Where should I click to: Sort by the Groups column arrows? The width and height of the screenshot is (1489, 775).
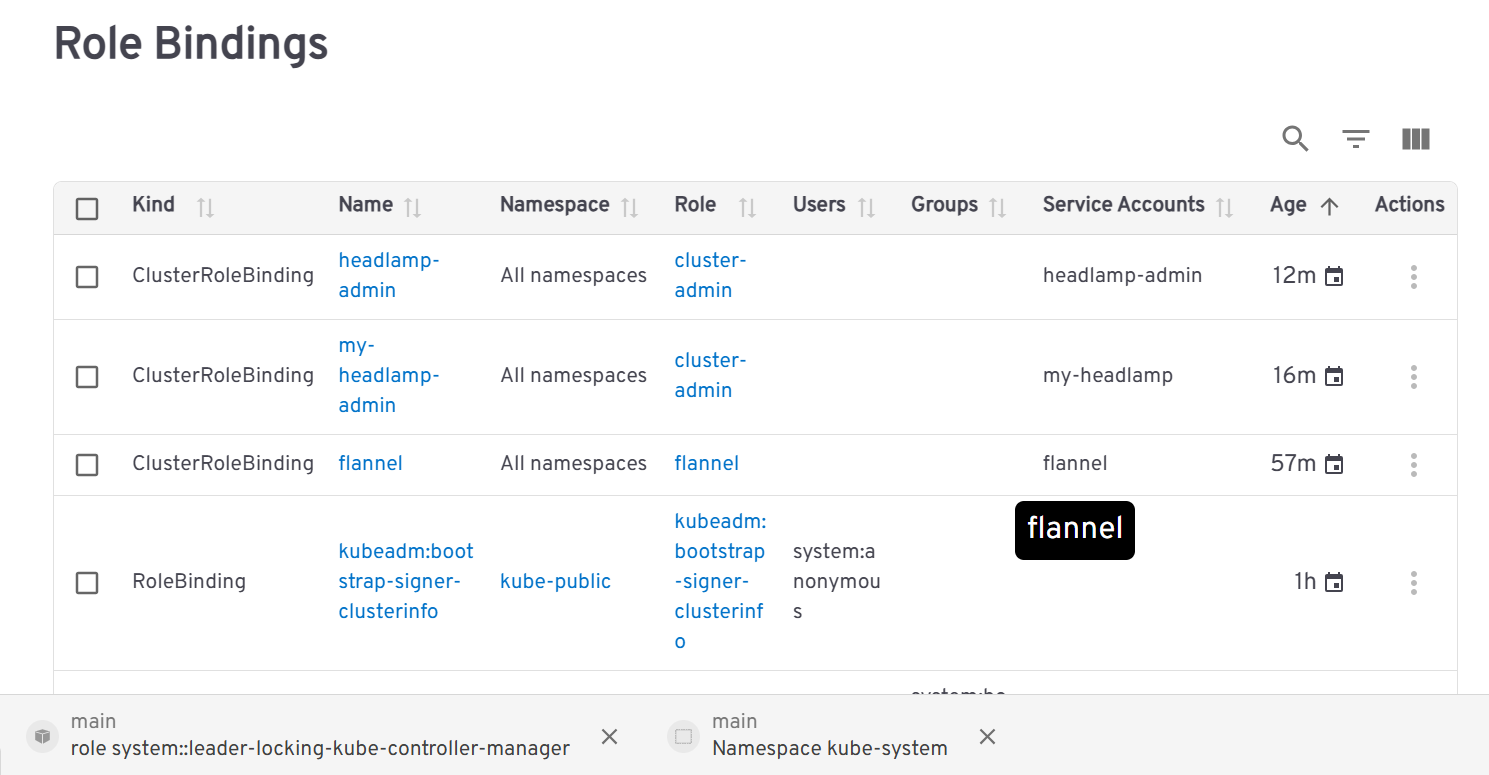point(997,207)
